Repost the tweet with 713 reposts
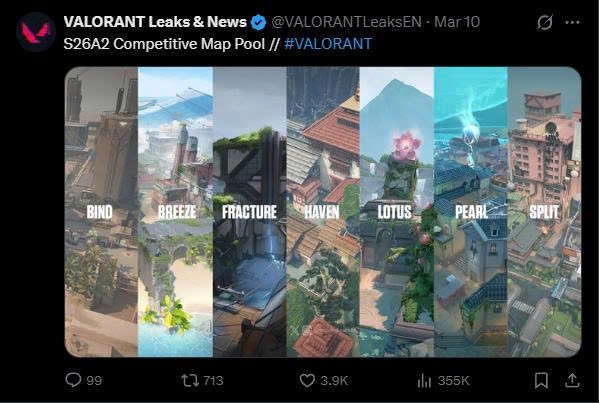599x403 pixels. tap(202, 380)
